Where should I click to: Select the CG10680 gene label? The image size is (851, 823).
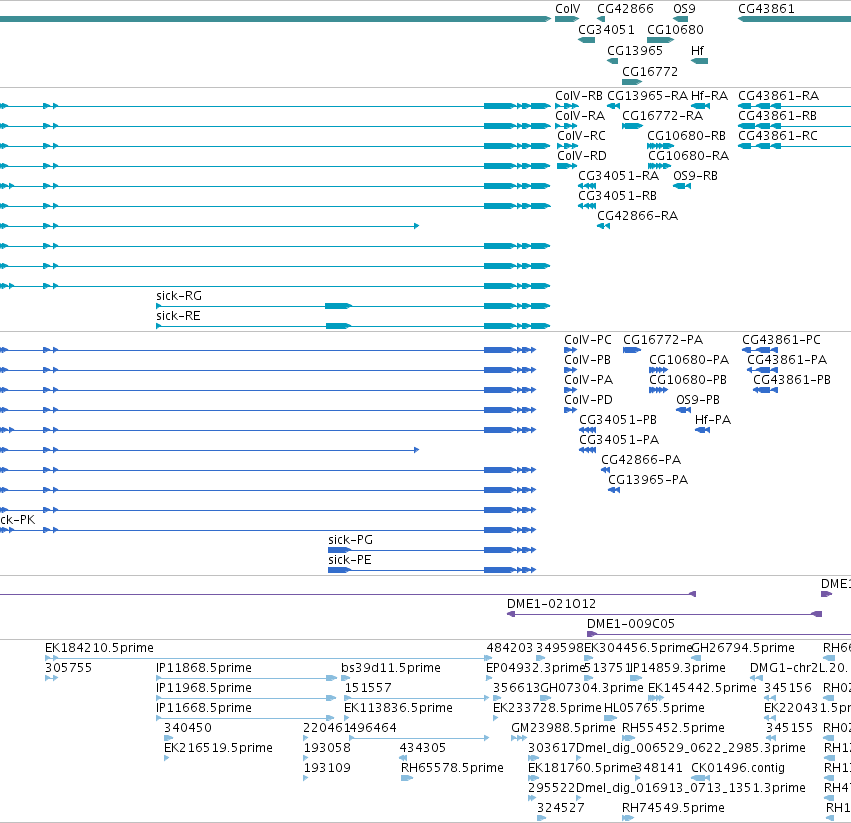point(675,29)
